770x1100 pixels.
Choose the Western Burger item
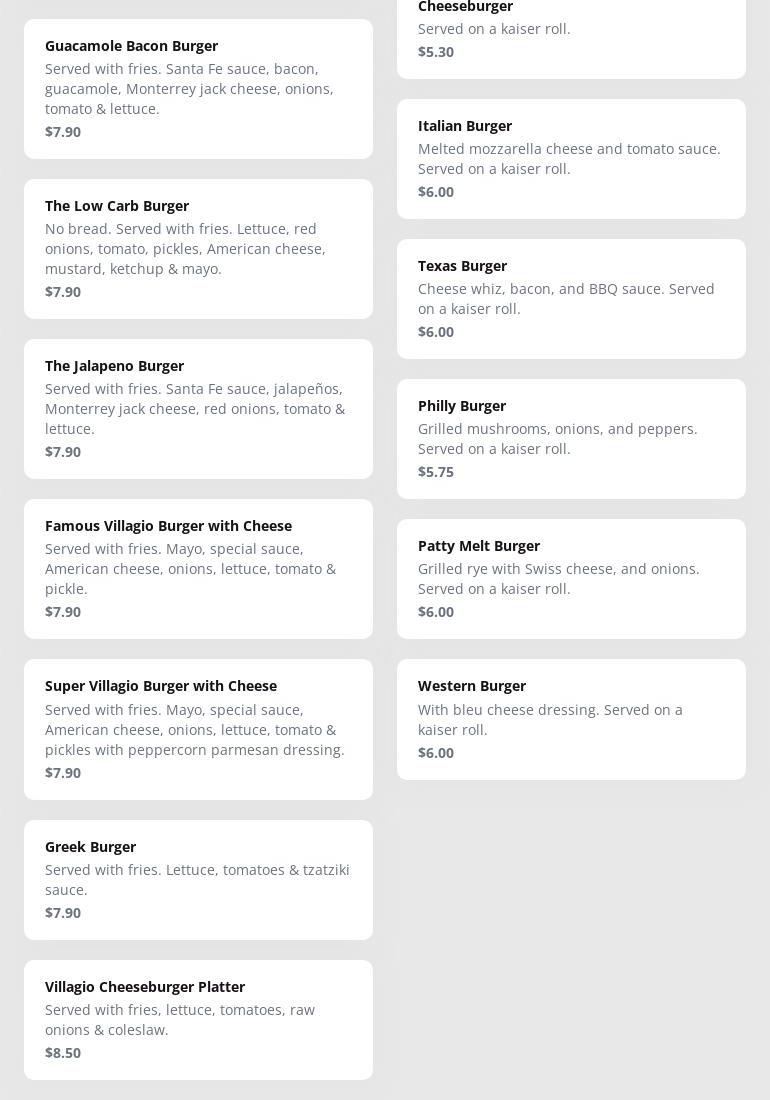(571, 719)
